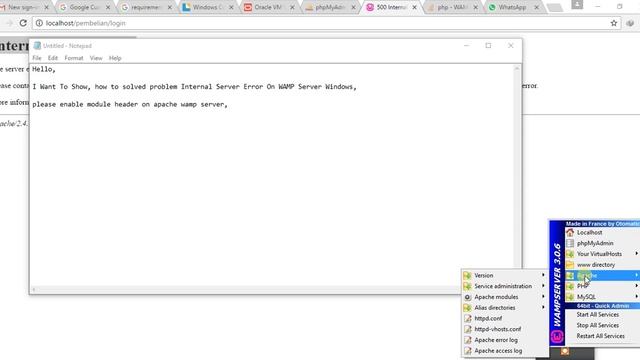
Task: Open Service administration submenu
Action: (x=504, y=286)
